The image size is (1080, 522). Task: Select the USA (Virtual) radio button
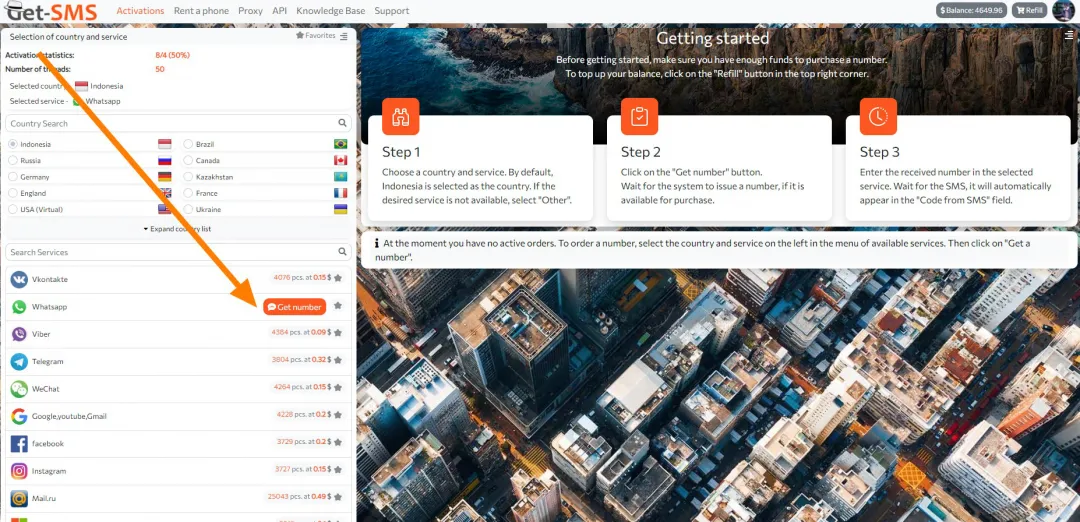(13, 209)
